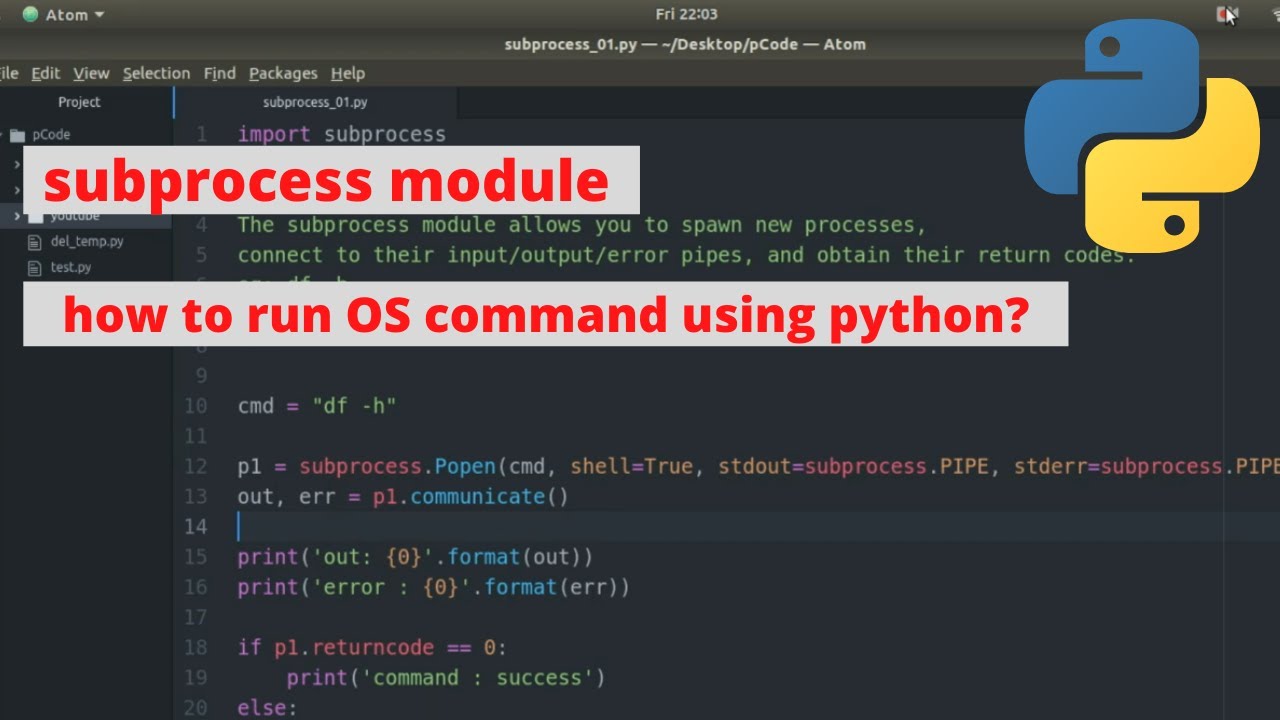Expand the youtube folder chevron

tap(16, 216)
